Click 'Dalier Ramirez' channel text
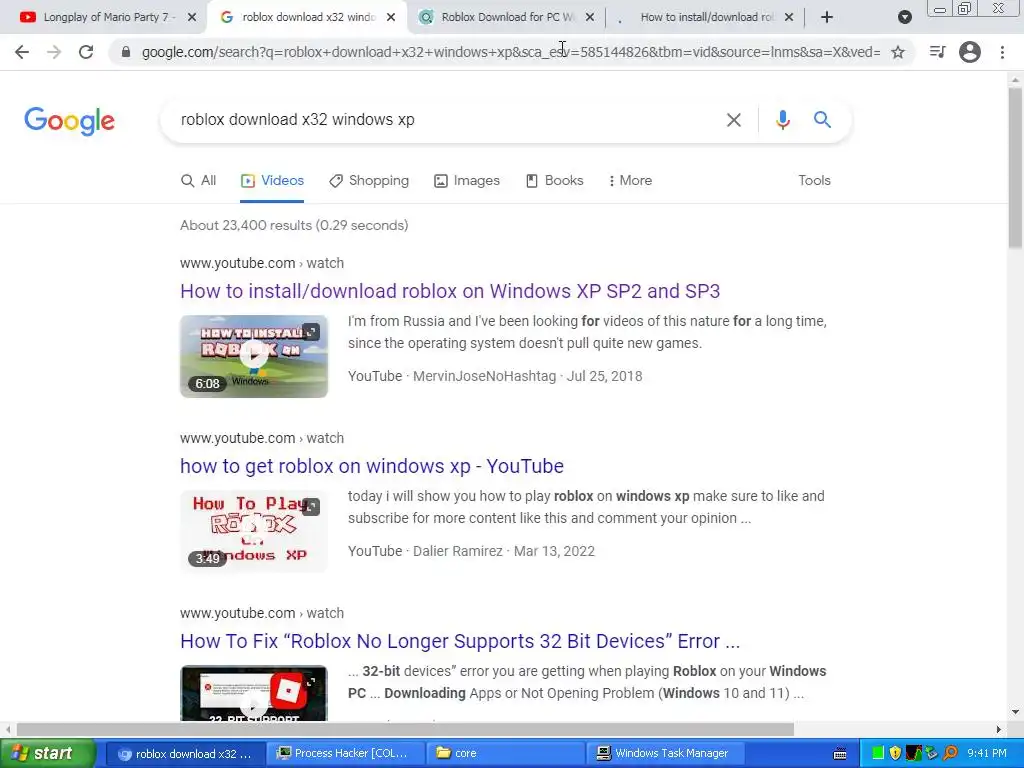 [x=458, y=551]
